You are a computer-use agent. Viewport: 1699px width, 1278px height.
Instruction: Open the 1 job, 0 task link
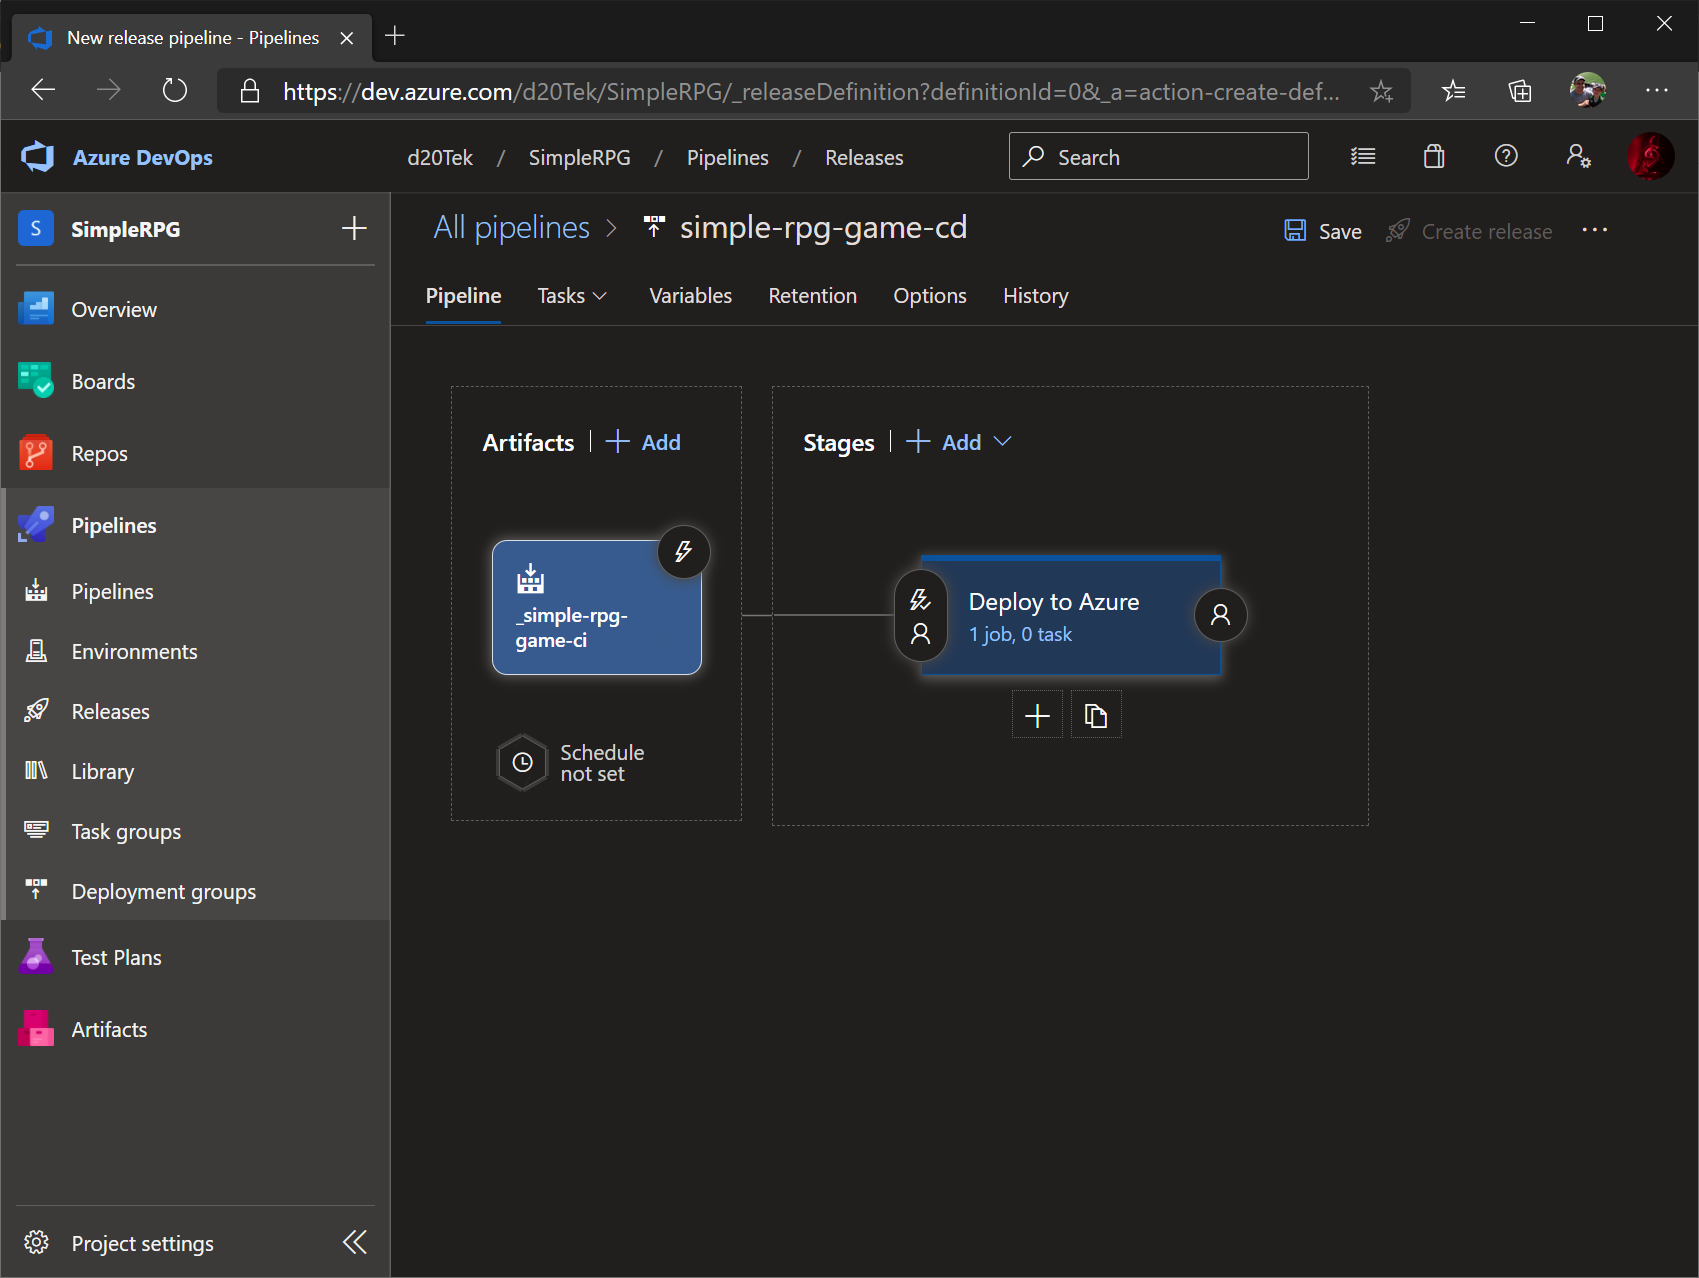click(1020, 634)
